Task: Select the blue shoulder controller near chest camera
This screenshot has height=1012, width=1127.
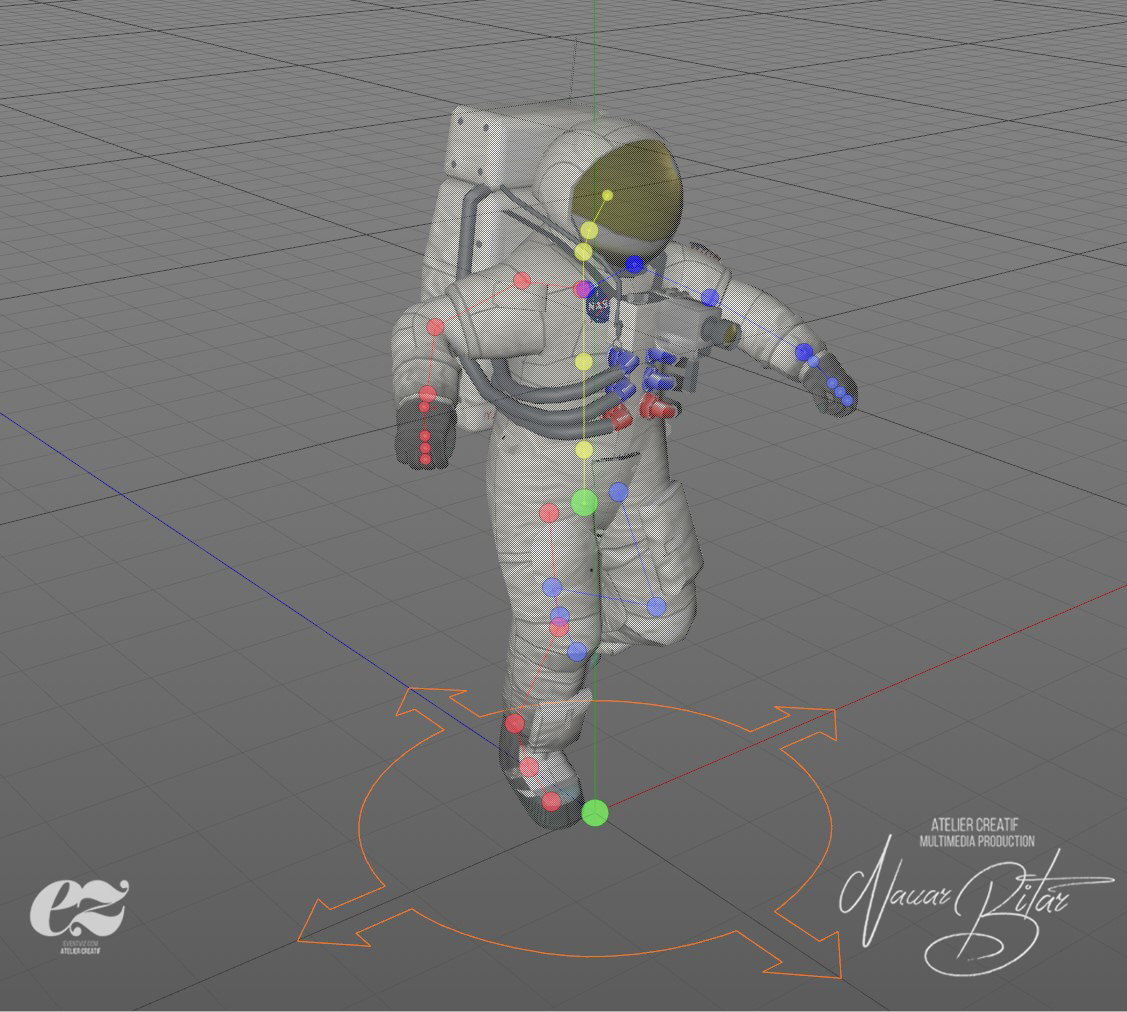Action: (x=709, y=297)
